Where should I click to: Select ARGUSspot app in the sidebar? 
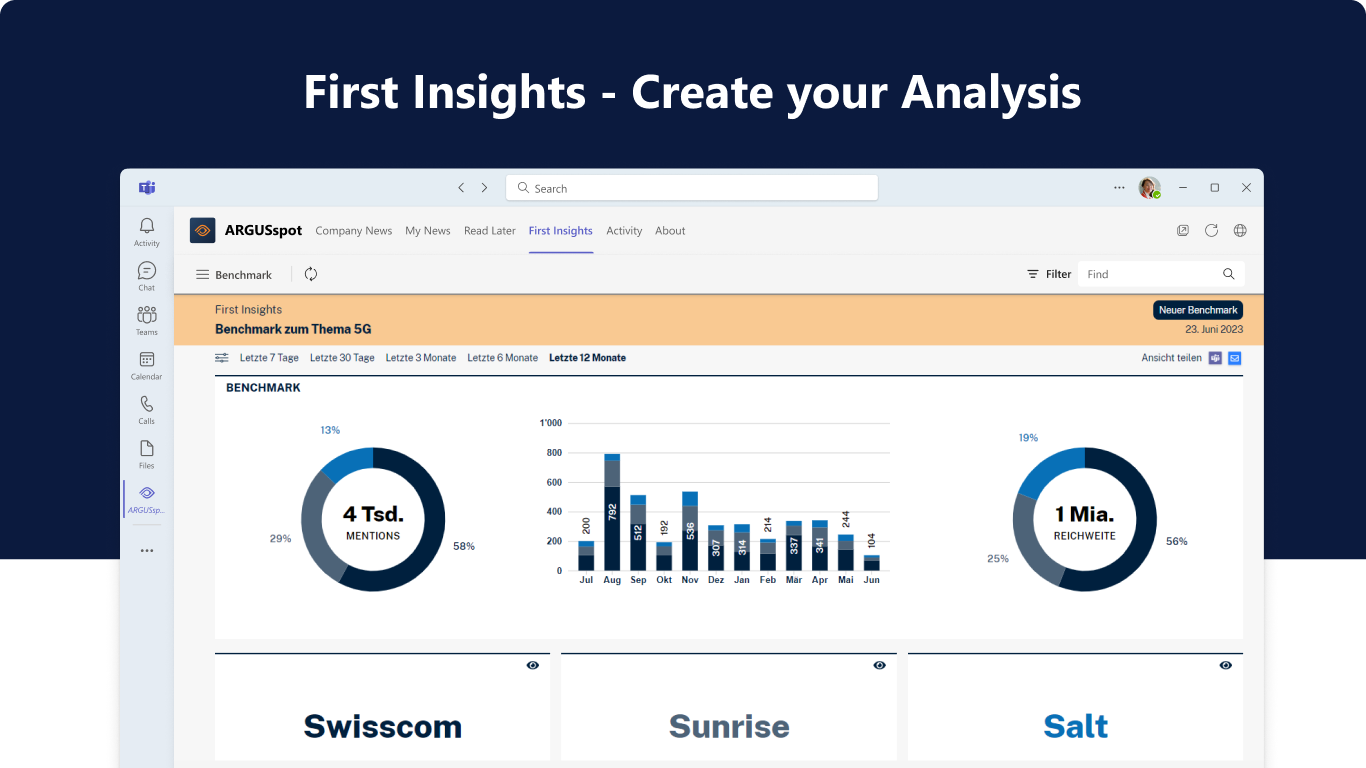point(147,499)
